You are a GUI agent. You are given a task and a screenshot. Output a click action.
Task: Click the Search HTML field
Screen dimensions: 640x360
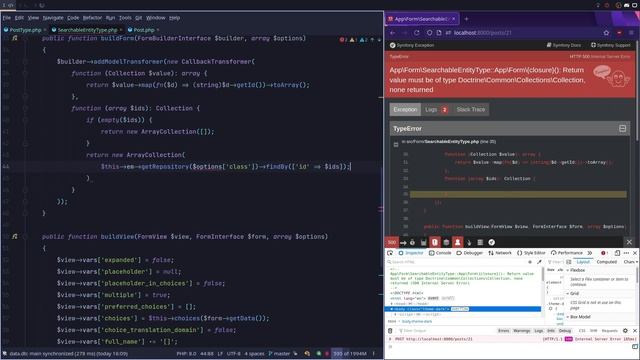coord(456,262)
